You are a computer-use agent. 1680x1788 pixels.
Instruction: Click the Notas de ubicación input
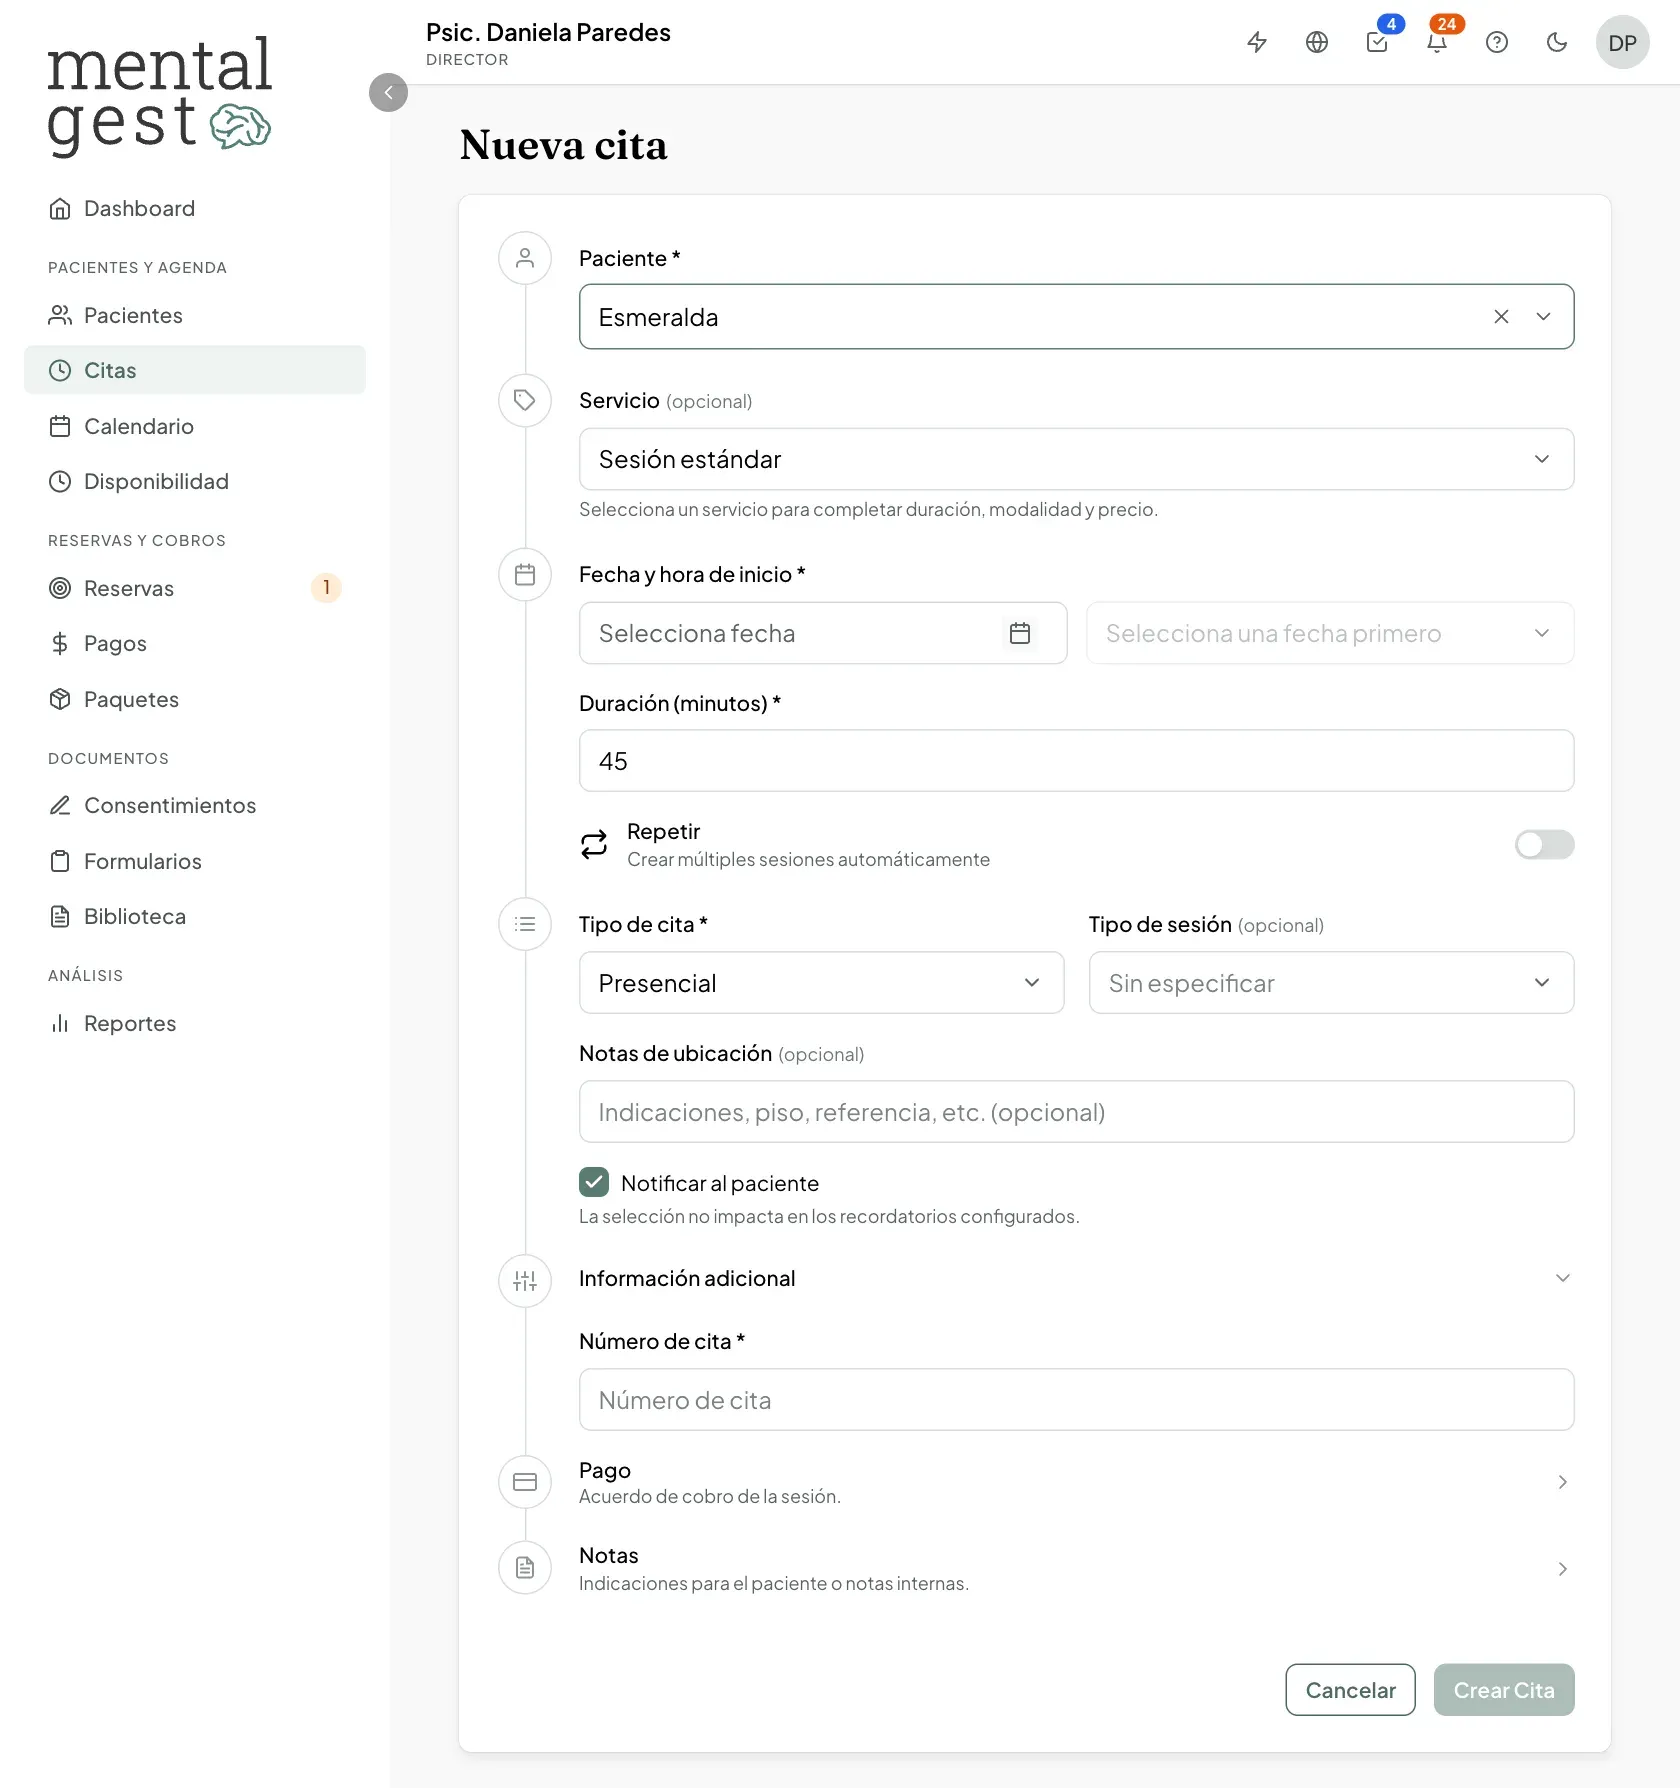tap(1076, 1112)
